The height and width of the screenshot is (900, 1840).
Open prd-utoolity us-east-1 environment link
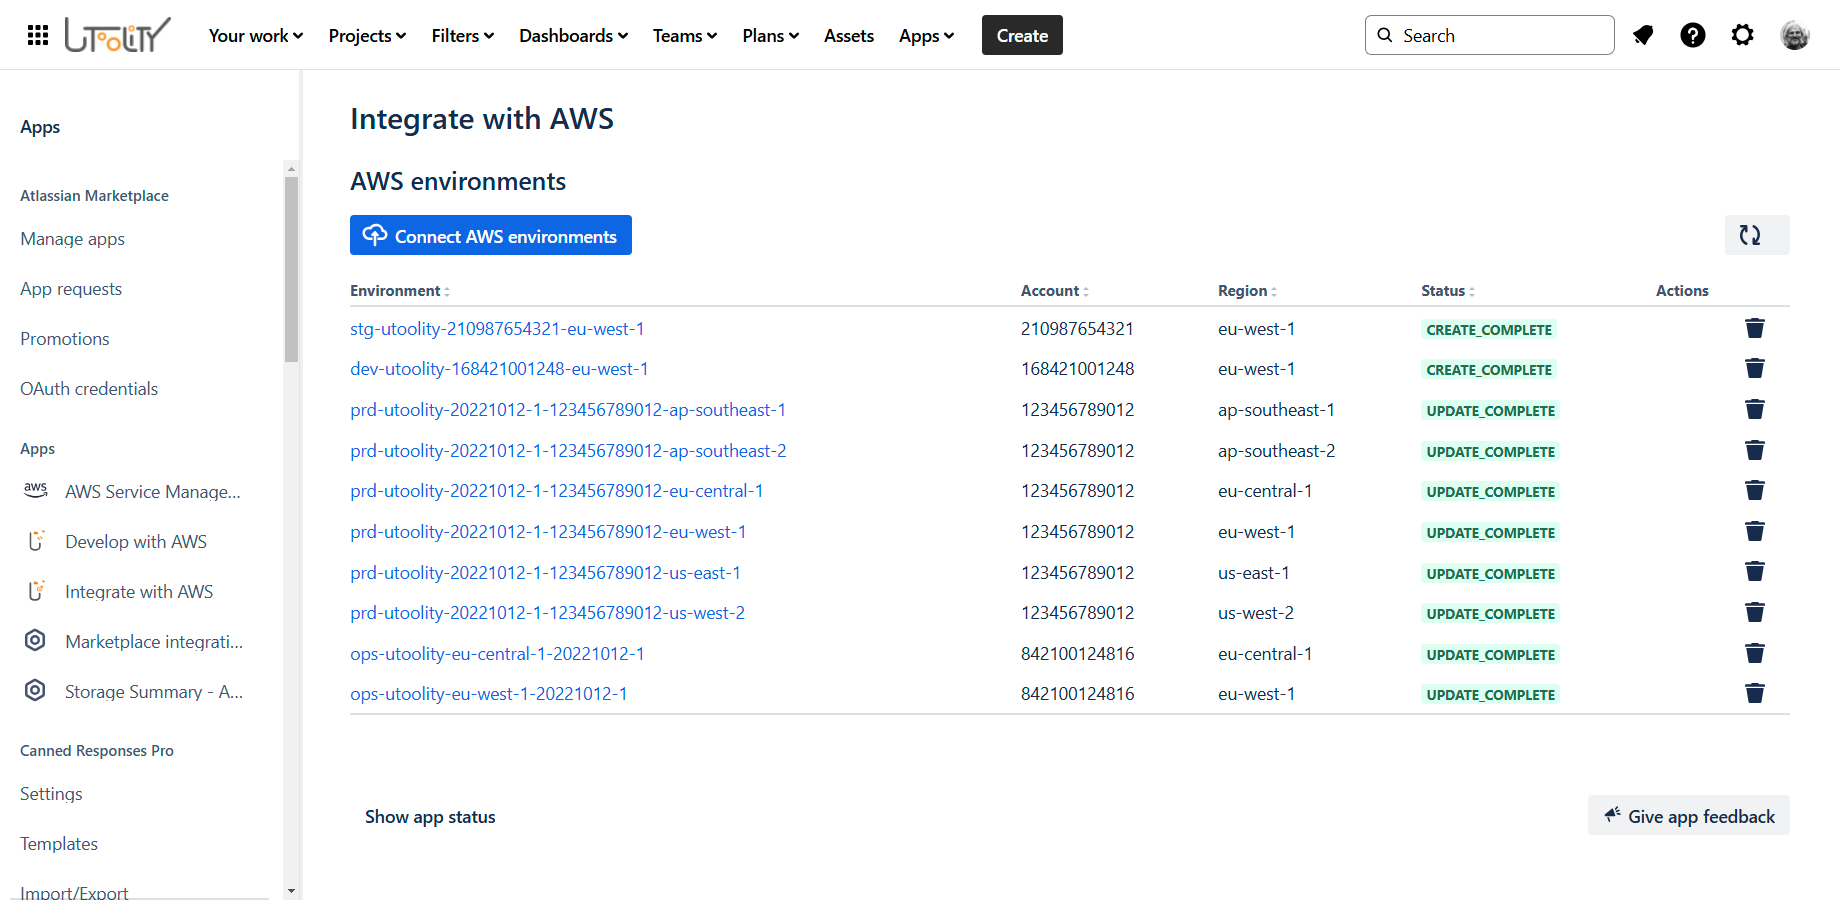coord(545,573)
